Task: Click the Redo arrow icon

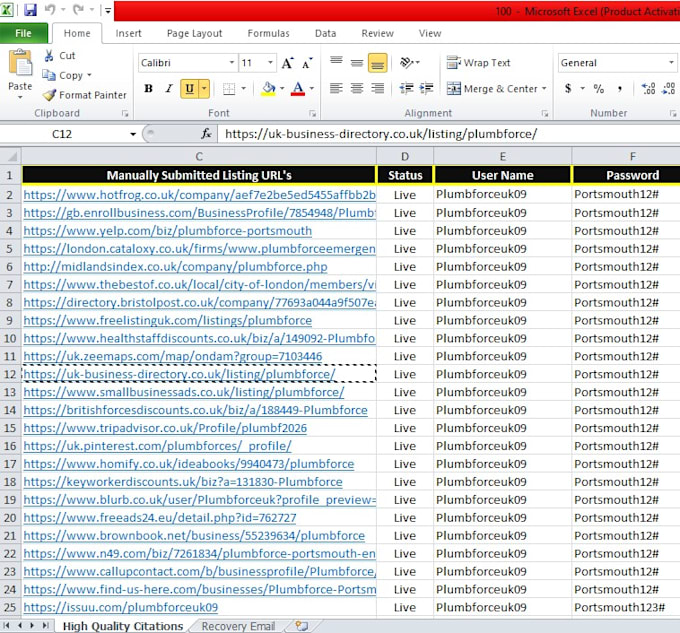Action: [x=78, y=10]
